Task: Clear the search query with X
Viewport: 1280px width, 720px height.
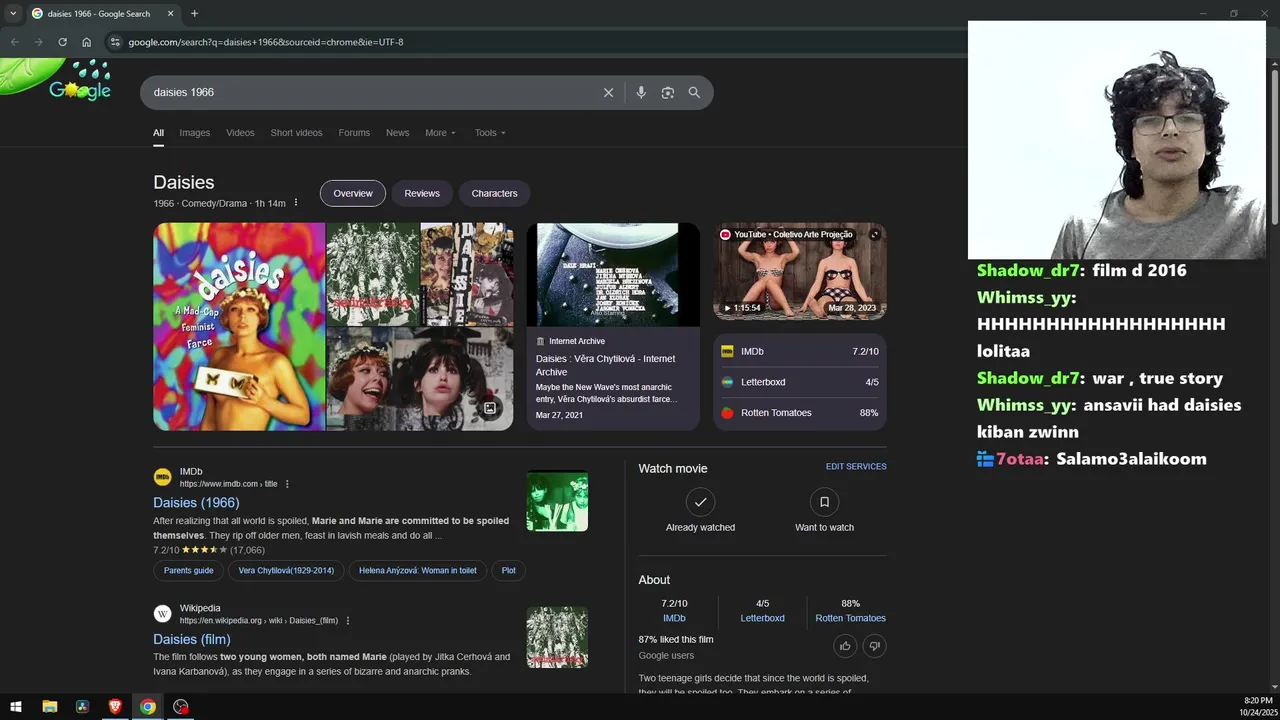Action: (x=608, y=92)
